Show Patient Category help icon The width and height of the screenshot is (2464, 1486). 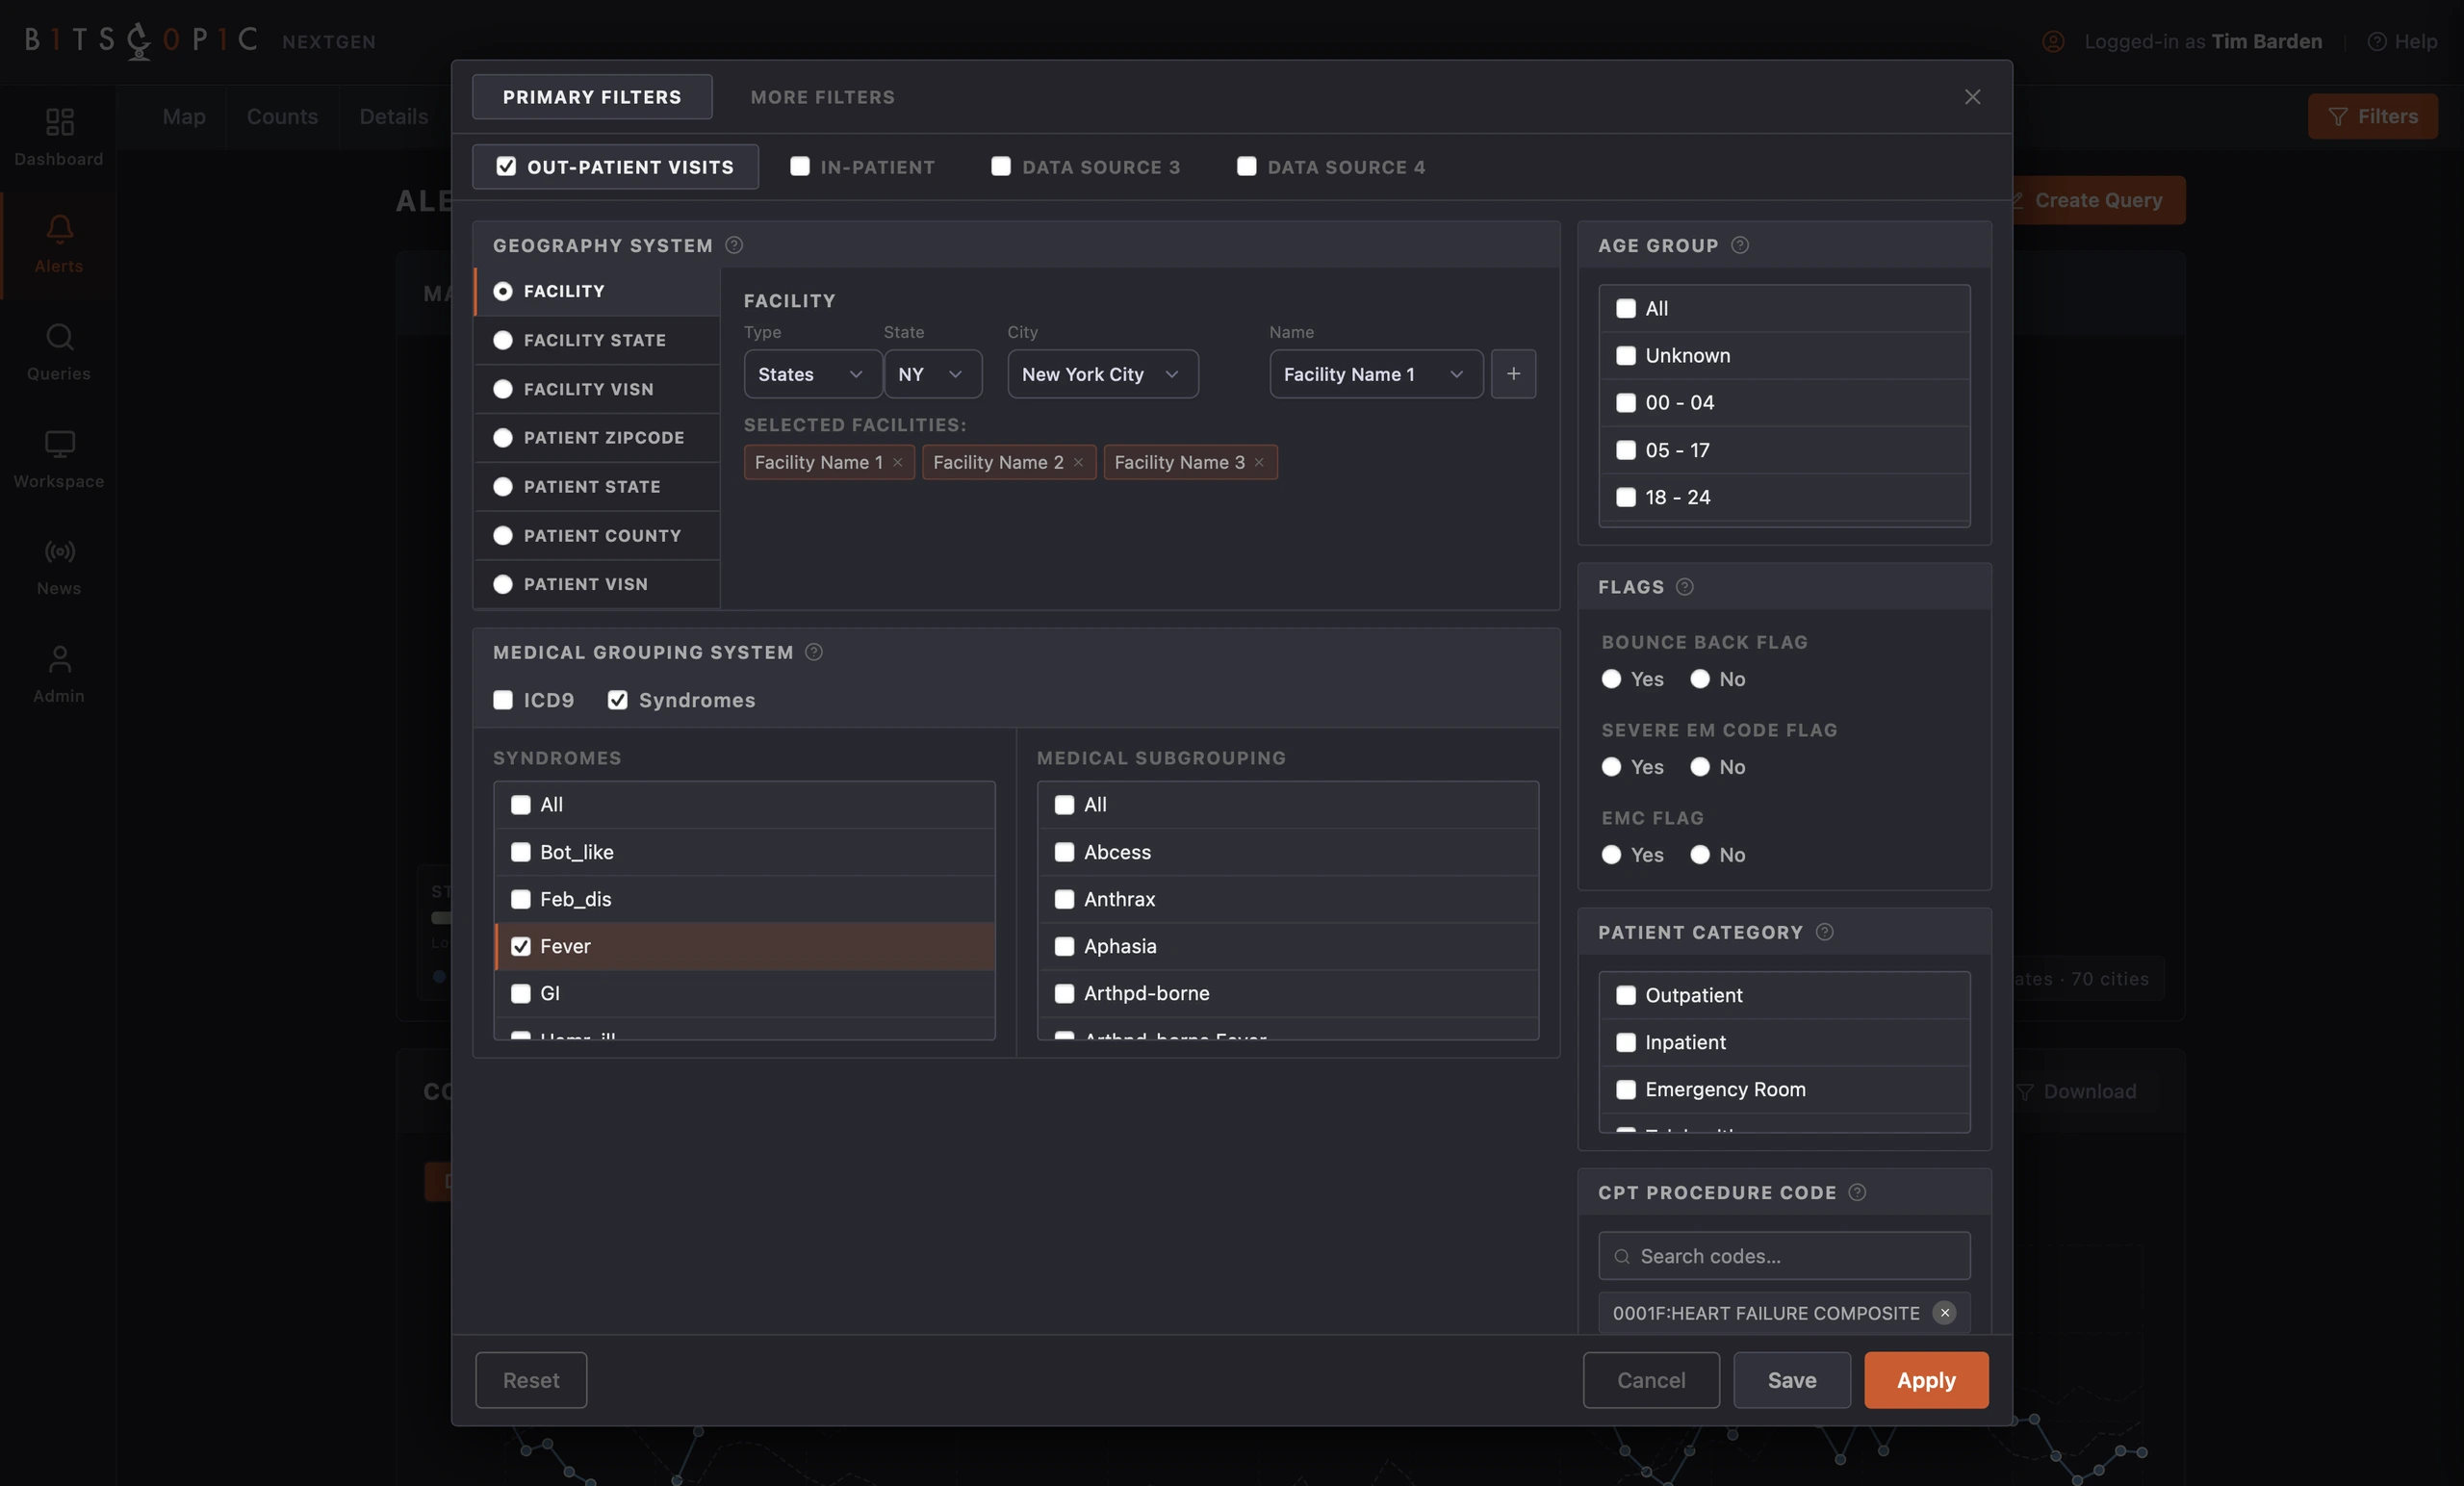point(1825,932)
